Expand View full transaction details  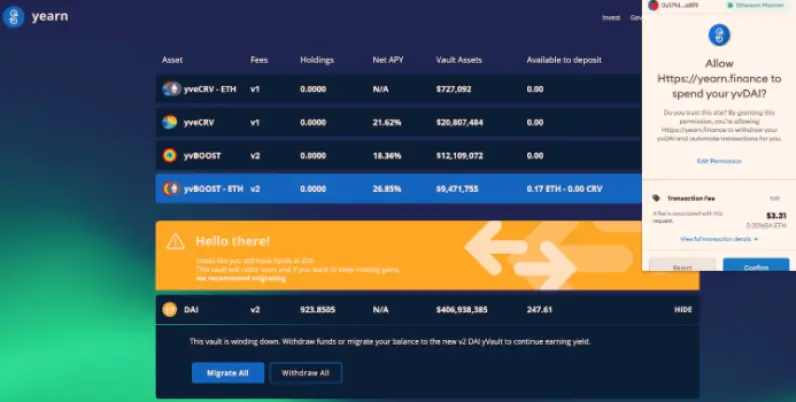pyautogui.click(x=719, y=239)
